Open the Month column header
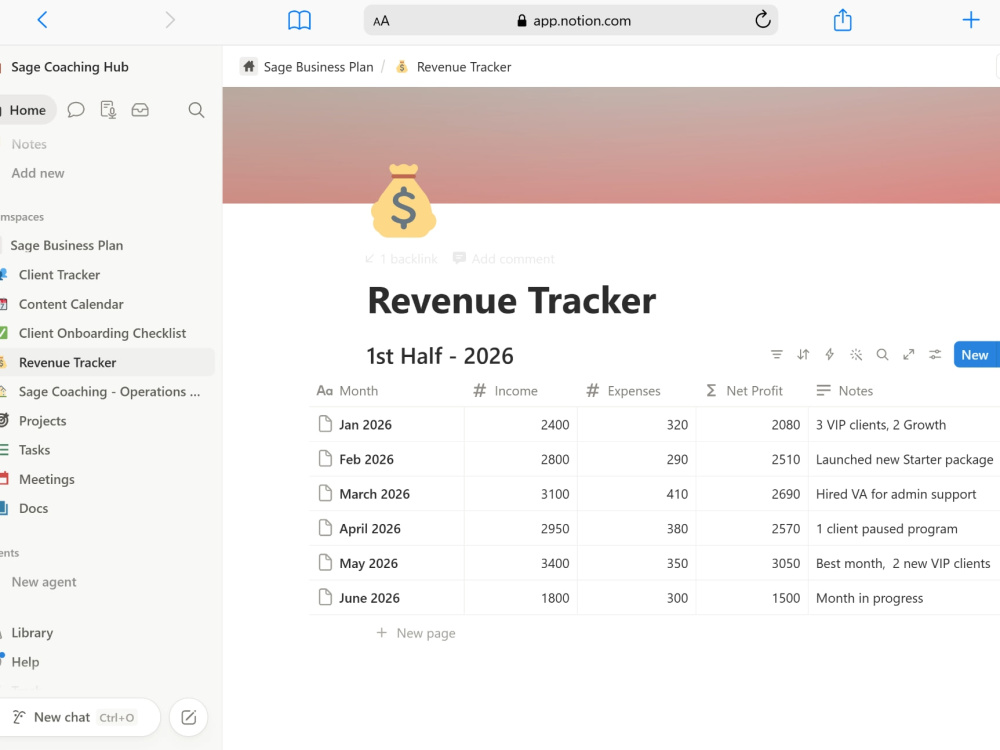 pos(386,391)
